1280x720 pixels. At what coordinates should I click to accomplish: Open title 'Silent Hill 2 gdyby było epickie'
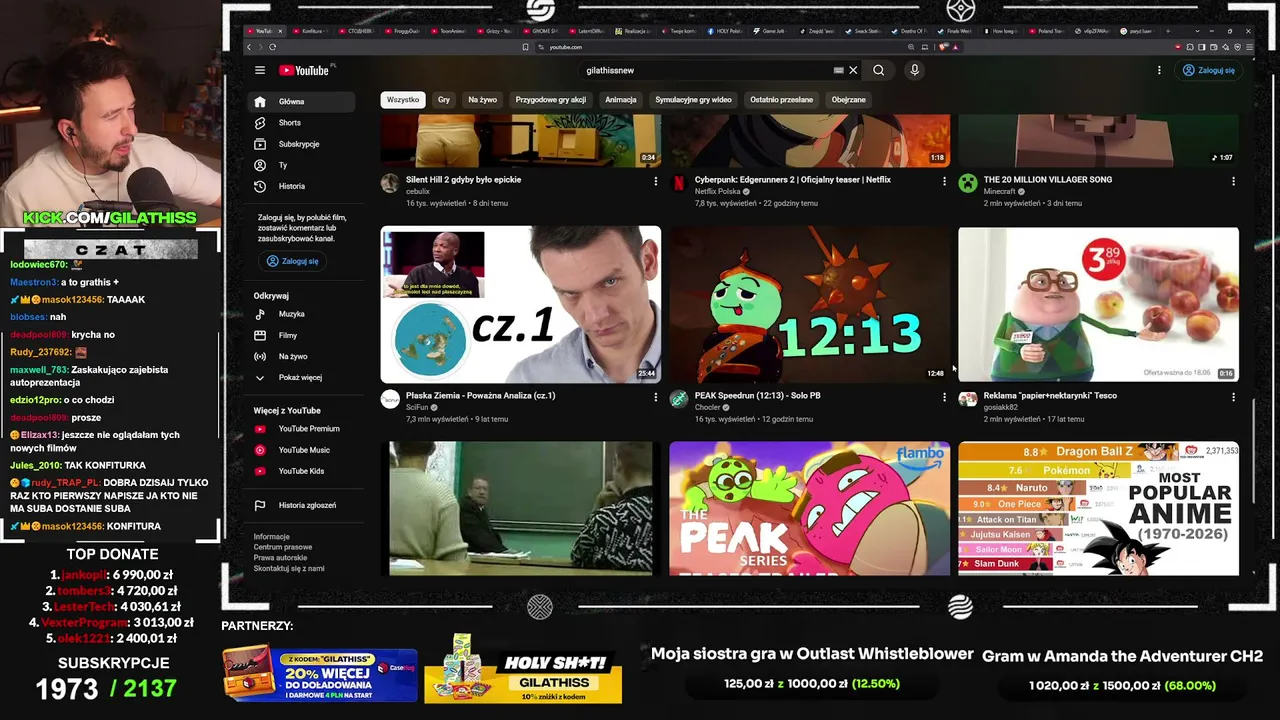(463, 180)
